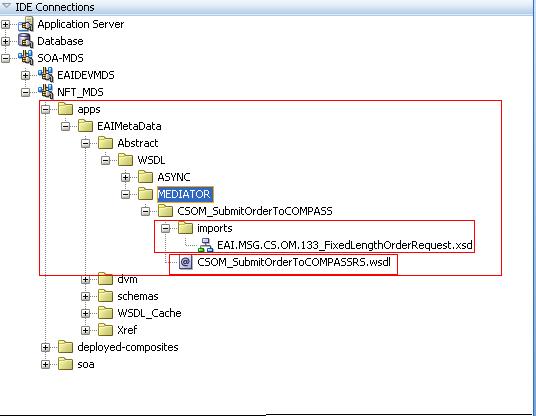Click the SOA-MDS connection icon

(x=26, y=57)
